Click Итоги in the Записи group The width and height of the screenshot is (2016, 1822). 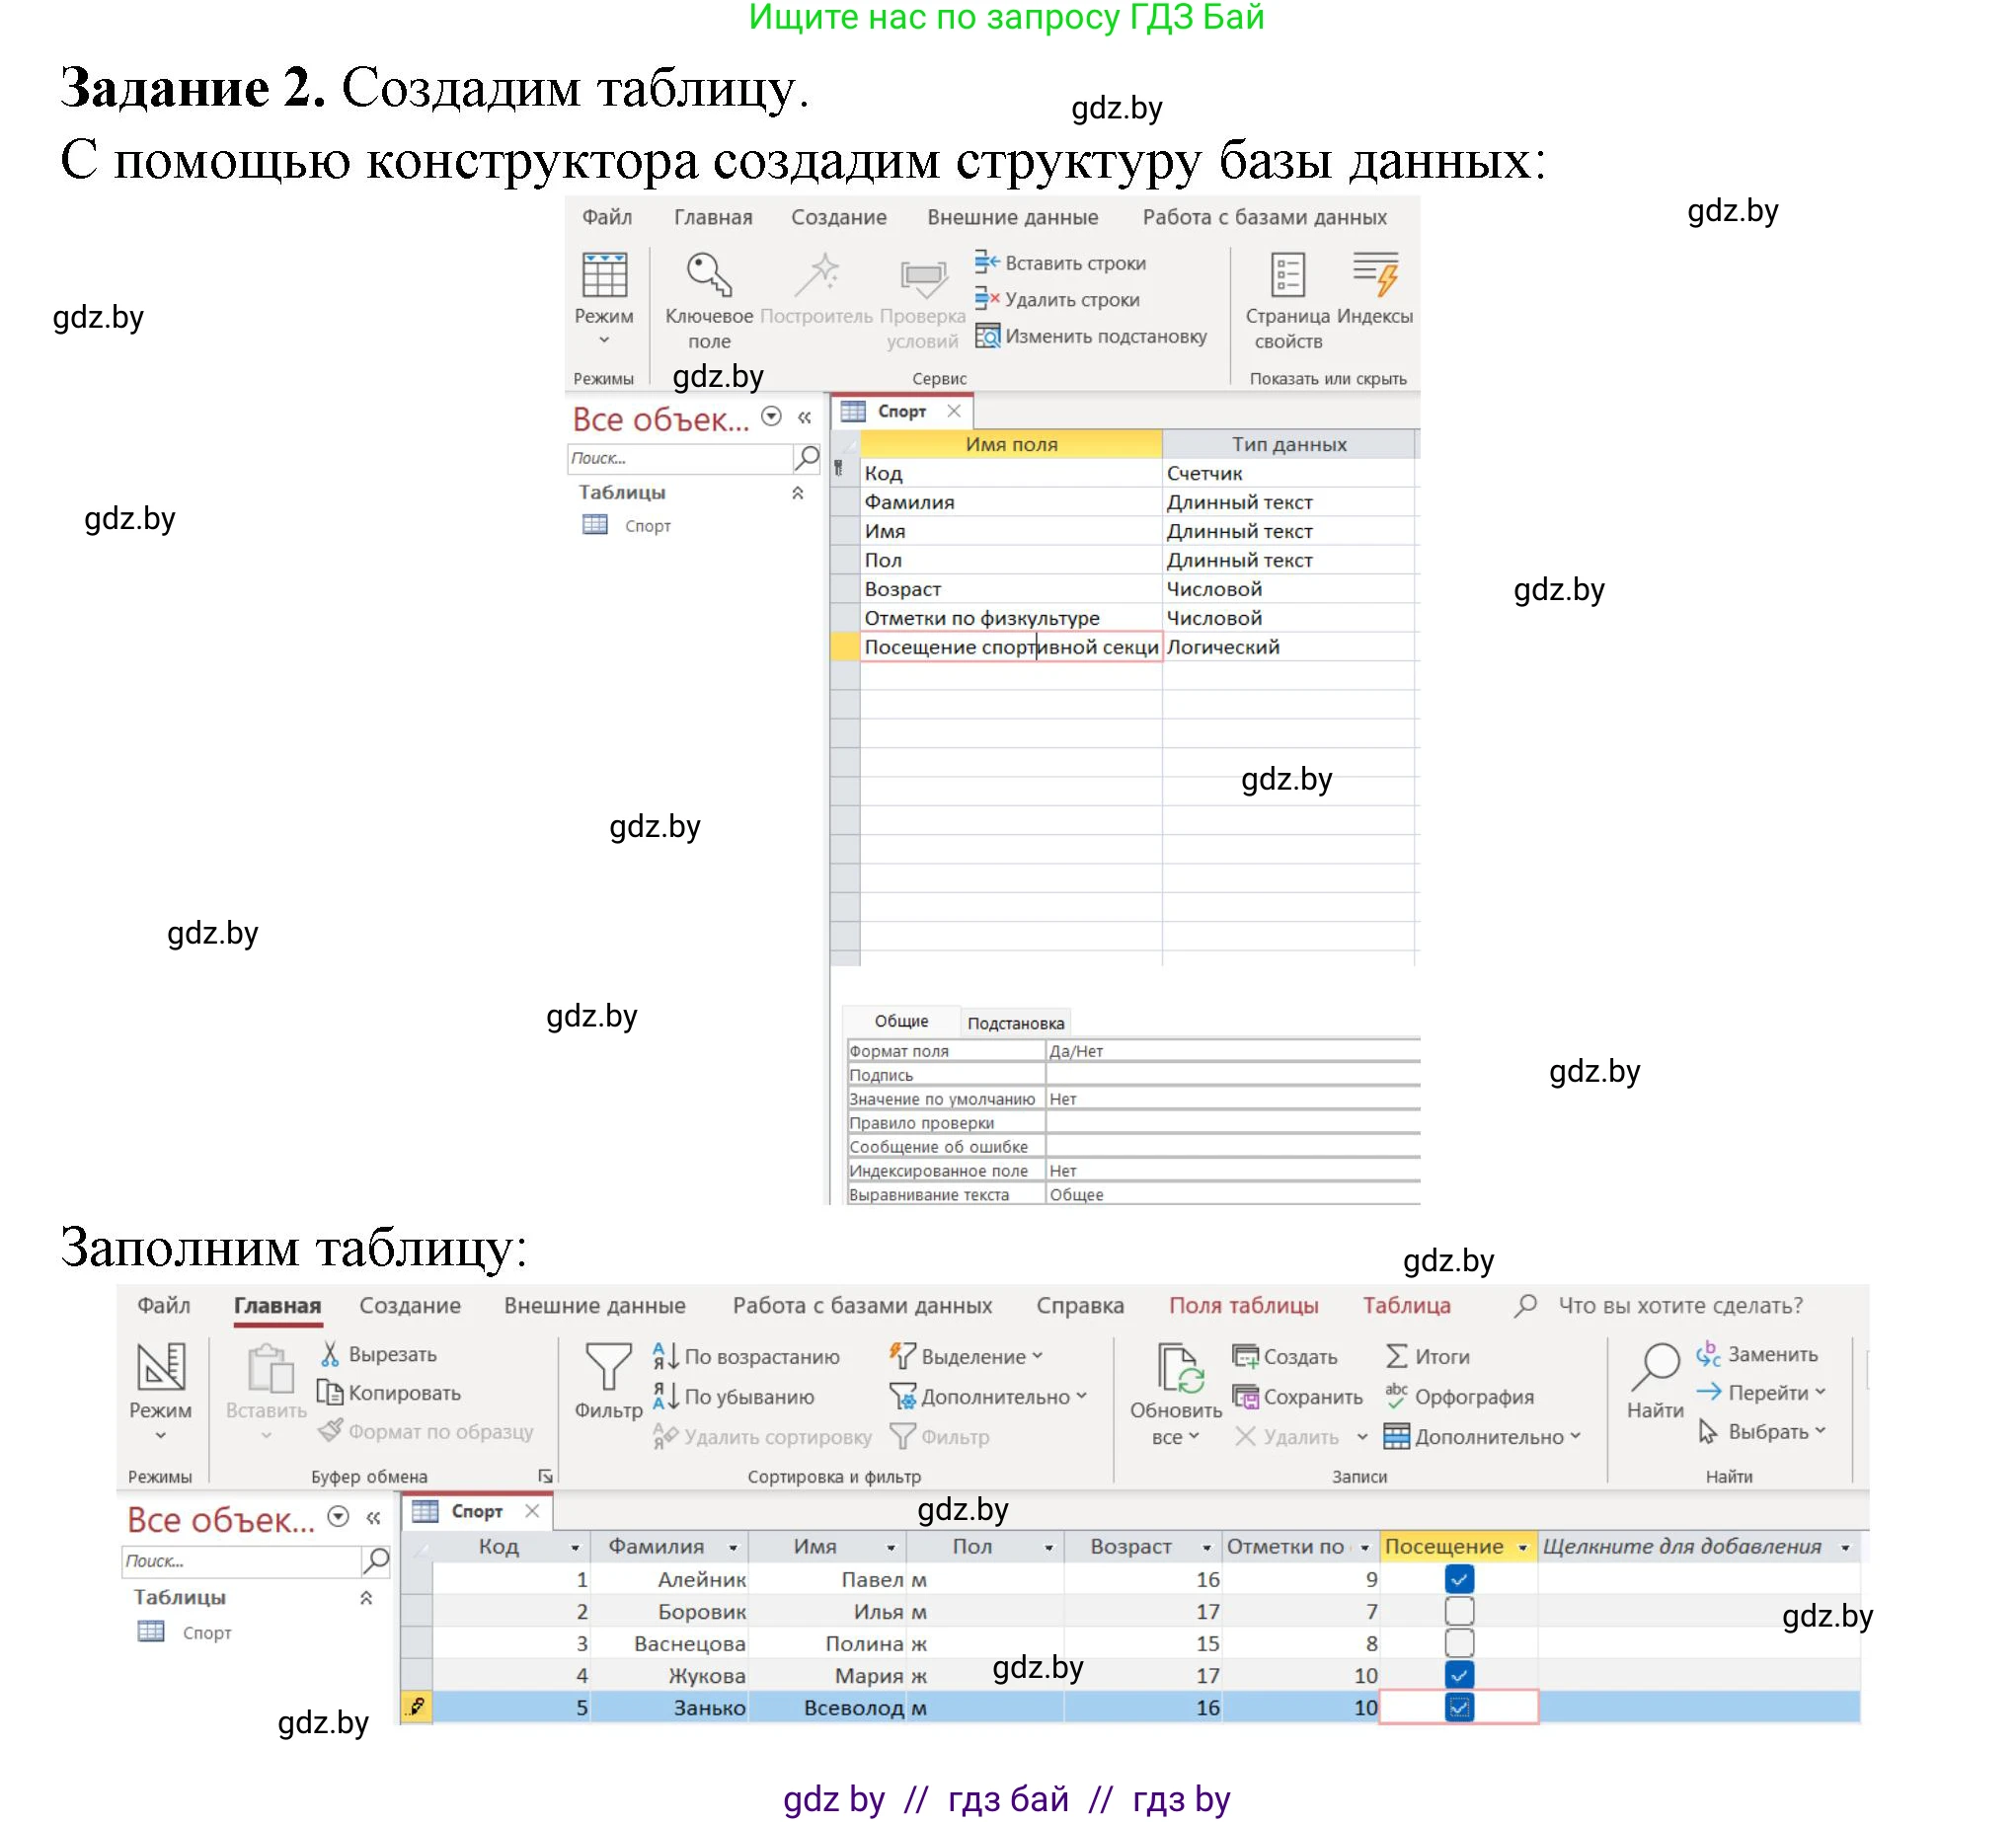coord(1430,1357)
